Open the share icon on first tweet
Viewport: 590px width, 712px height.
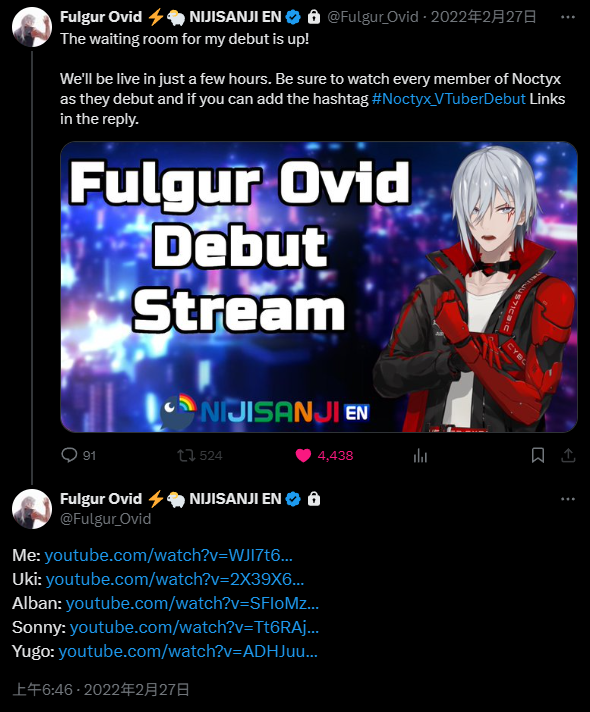(568, 455)
